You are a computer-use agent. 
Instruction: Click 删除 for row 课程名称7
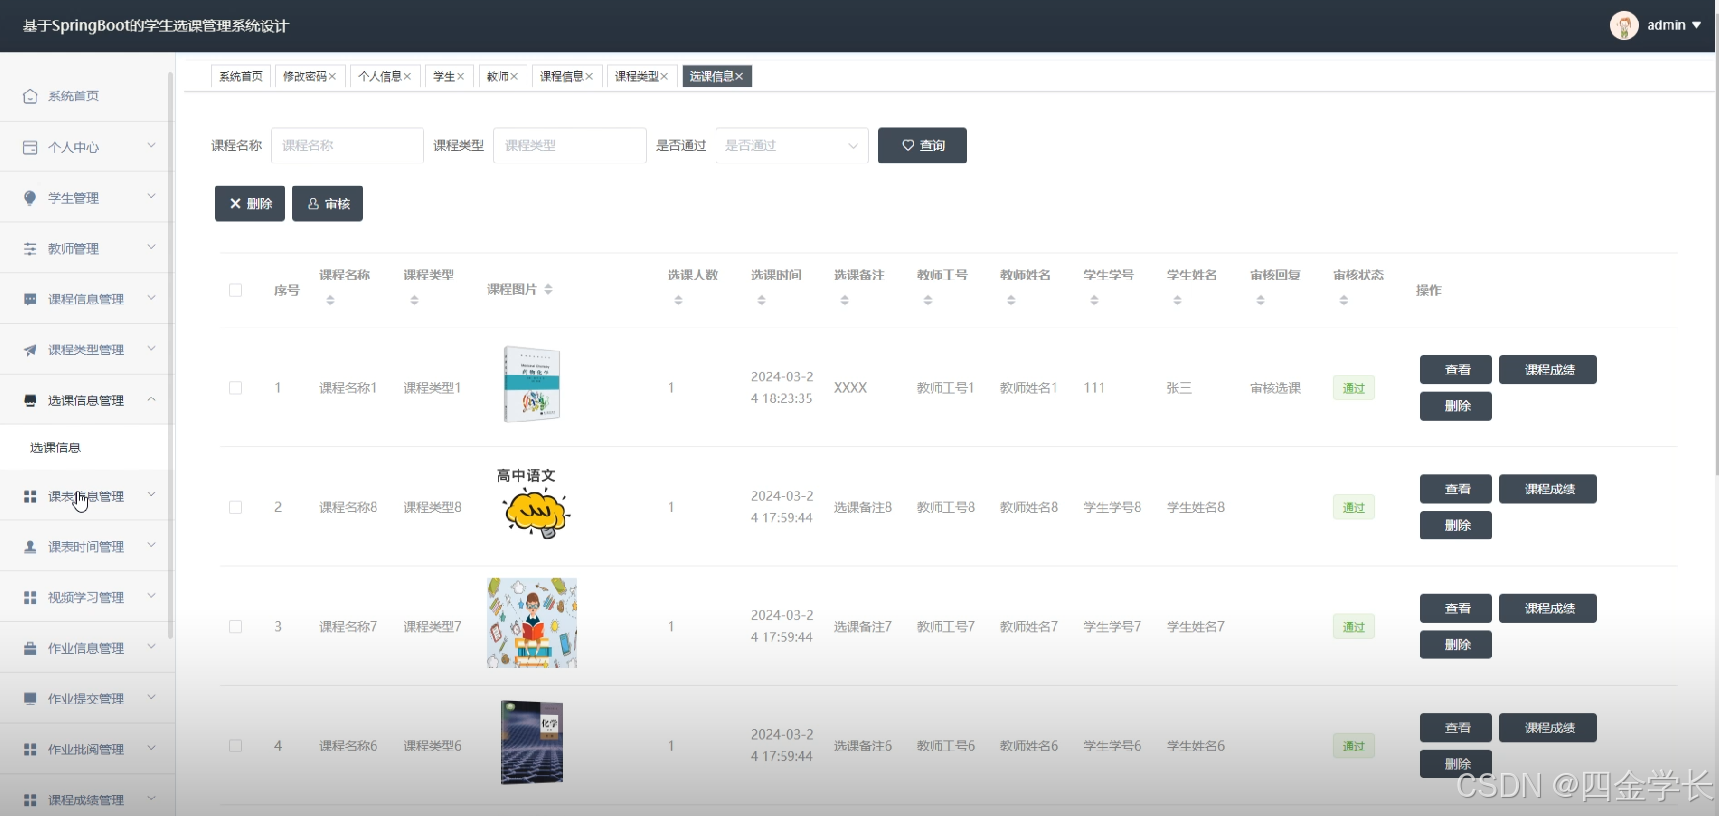coord(1456,645)
